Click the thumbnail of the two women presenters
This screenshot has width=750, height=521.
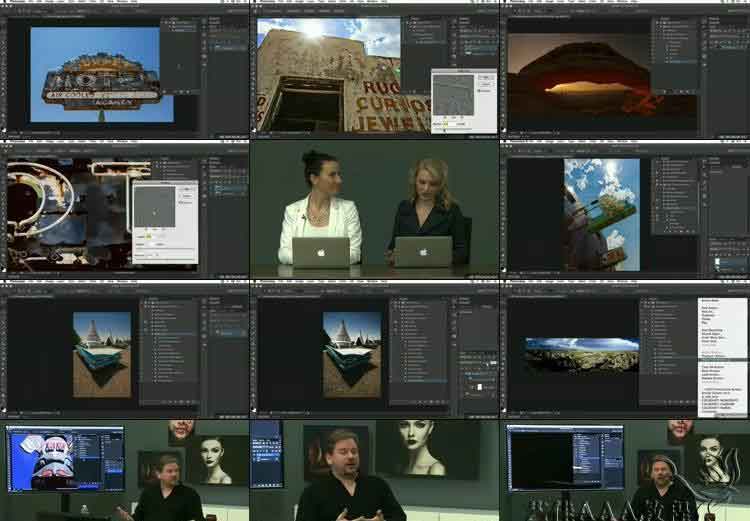(x=374, y=208)
